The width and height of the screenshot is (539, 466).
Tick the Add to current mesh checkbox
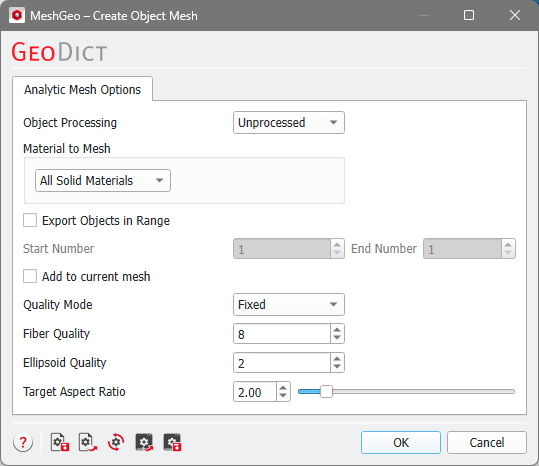tap(30, 276)
